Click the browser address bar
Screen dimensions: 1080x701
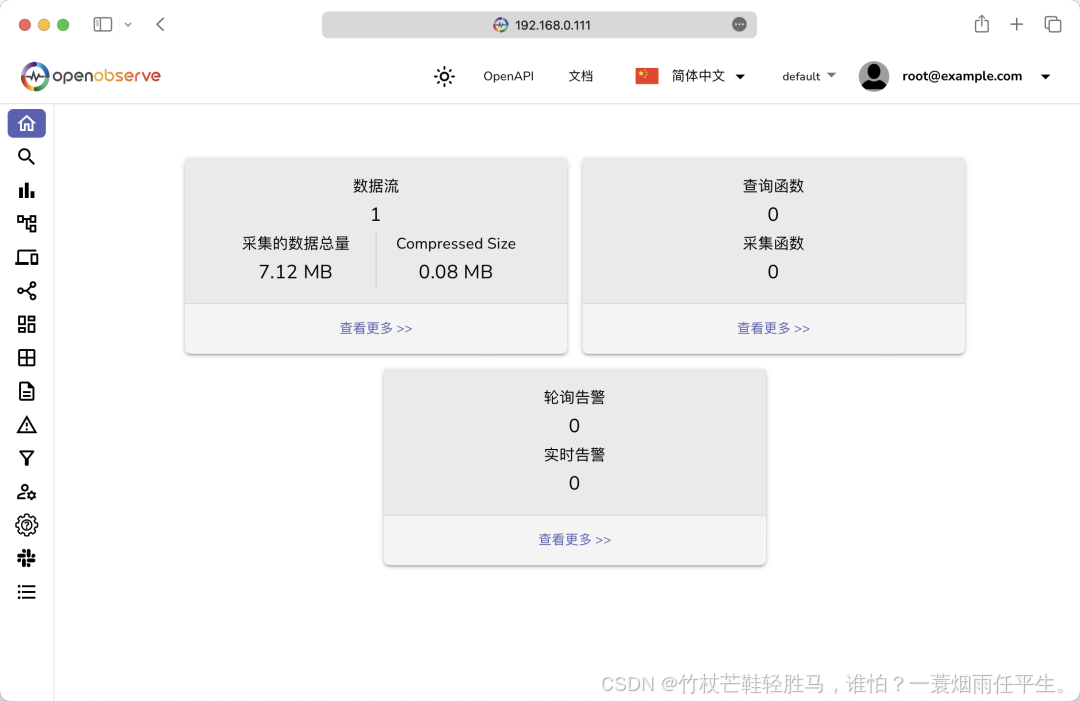click(x=539, y=24)
